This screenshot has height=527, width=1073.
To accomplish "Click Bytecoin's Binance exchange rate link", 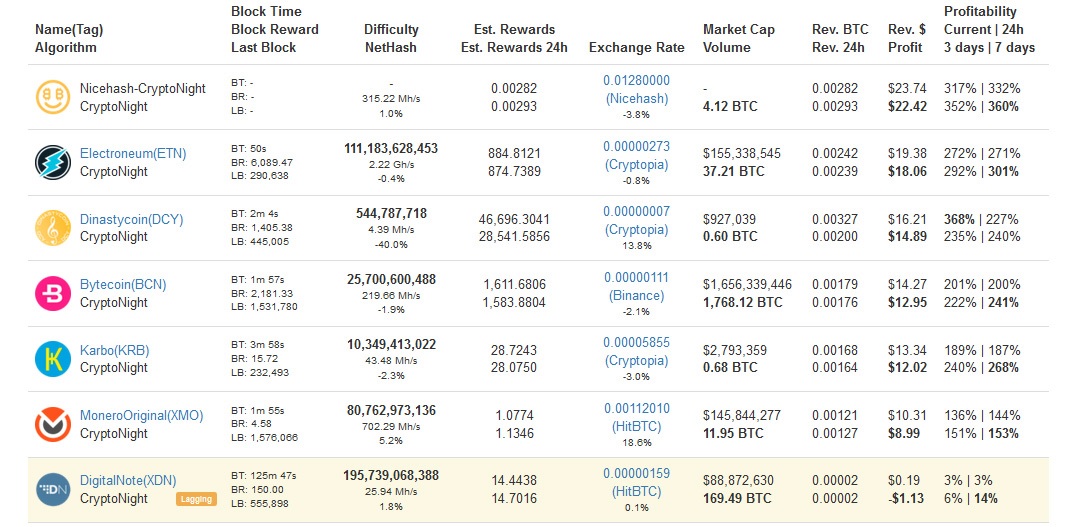I will click(636, 286).
